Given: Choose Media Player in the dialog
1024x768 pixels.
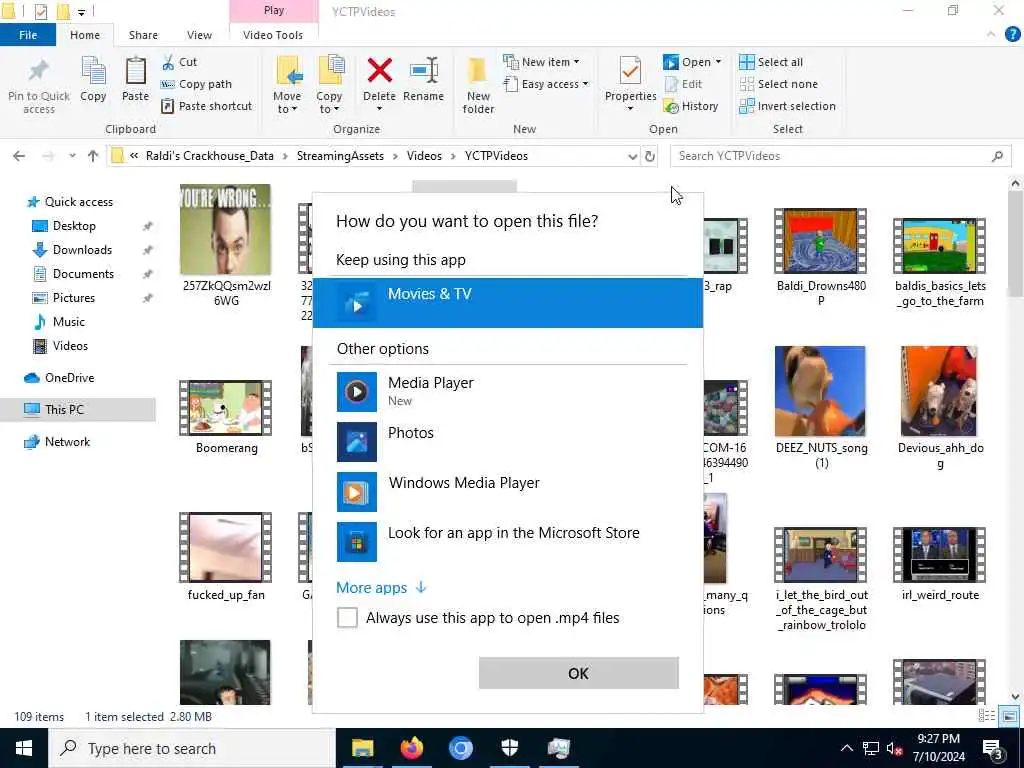Looking at the screenshot, I should [508, 391].
